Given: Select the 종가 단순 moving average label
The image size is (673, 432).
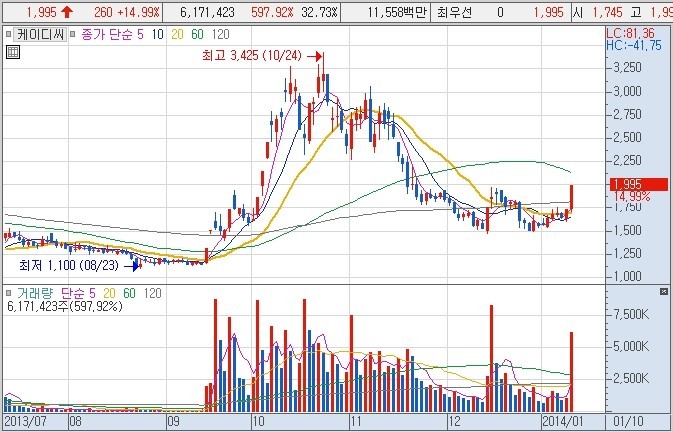Looking at the screenshot, I should point(107,34).
